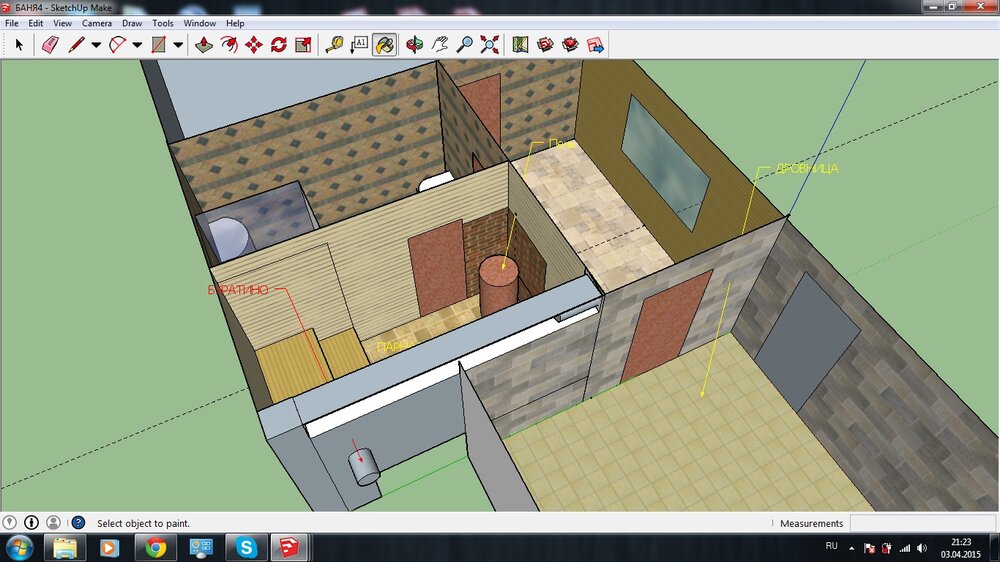
Task: Click the SketchUp taskbar button
Action: click(290, 547)
